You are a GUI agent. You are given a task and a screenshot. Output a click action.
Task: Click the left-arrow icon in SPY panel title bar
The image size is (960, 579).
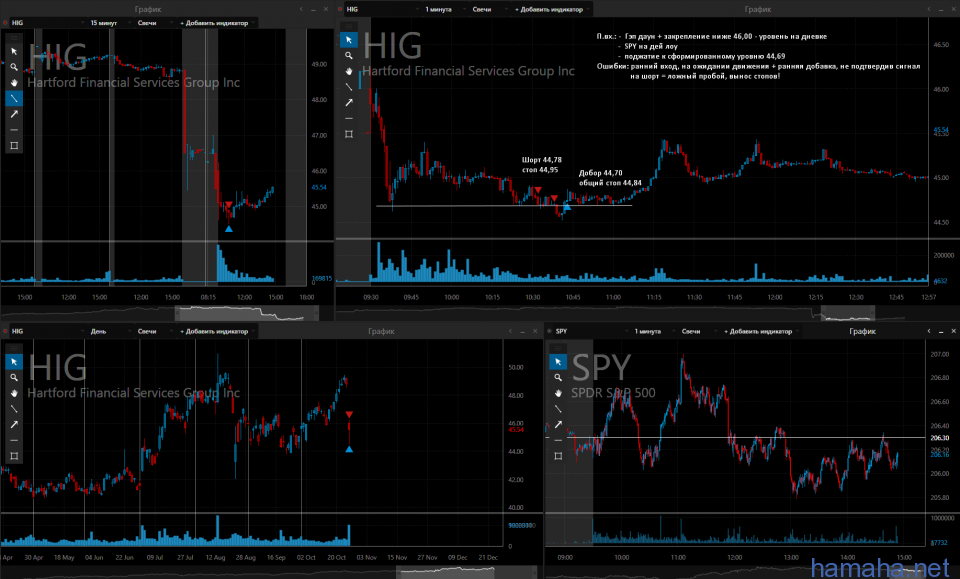click(x=929, y=331)
